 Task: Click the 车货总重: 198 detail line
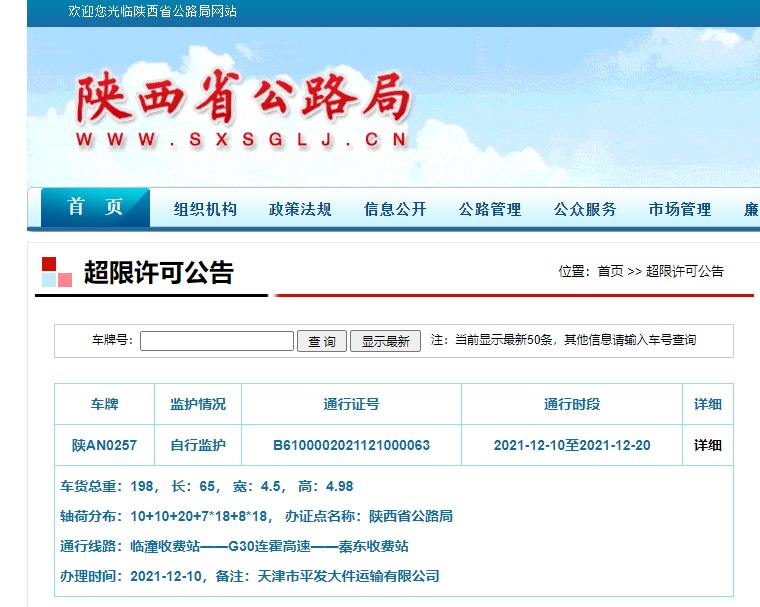(x=206, y=486)
